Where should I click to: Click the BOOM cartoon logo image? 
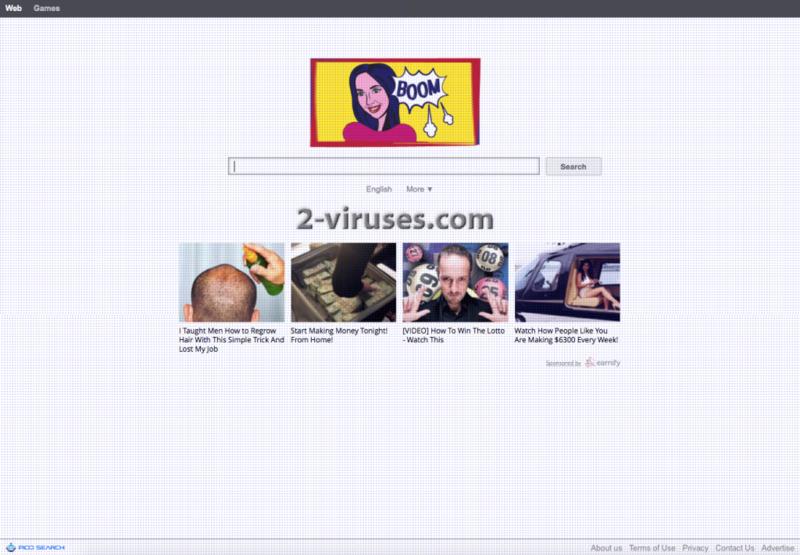point(395,102)
